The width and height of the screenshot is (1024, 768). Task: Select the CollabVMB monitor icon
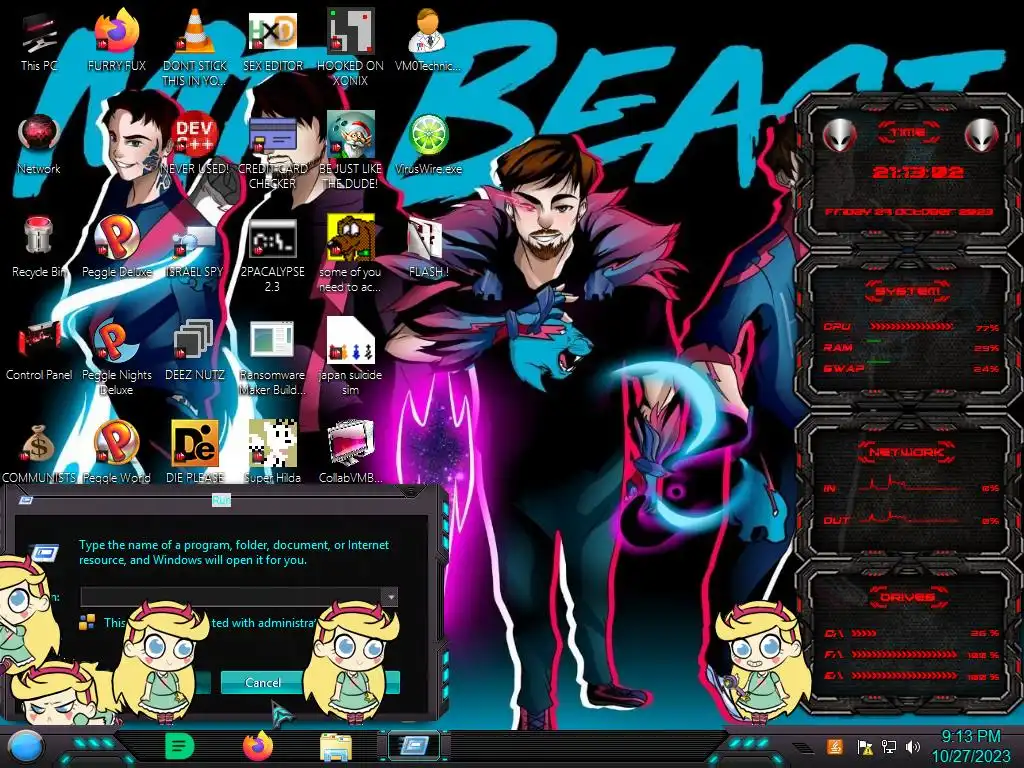click(350, 443)
